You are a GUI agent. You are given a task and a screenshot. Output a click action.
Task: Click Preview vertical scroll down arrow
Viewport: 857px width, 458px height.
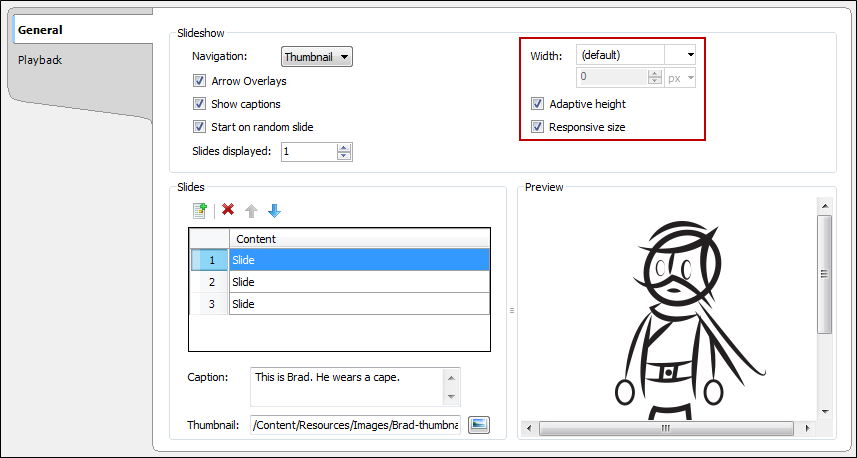point(825,412)
